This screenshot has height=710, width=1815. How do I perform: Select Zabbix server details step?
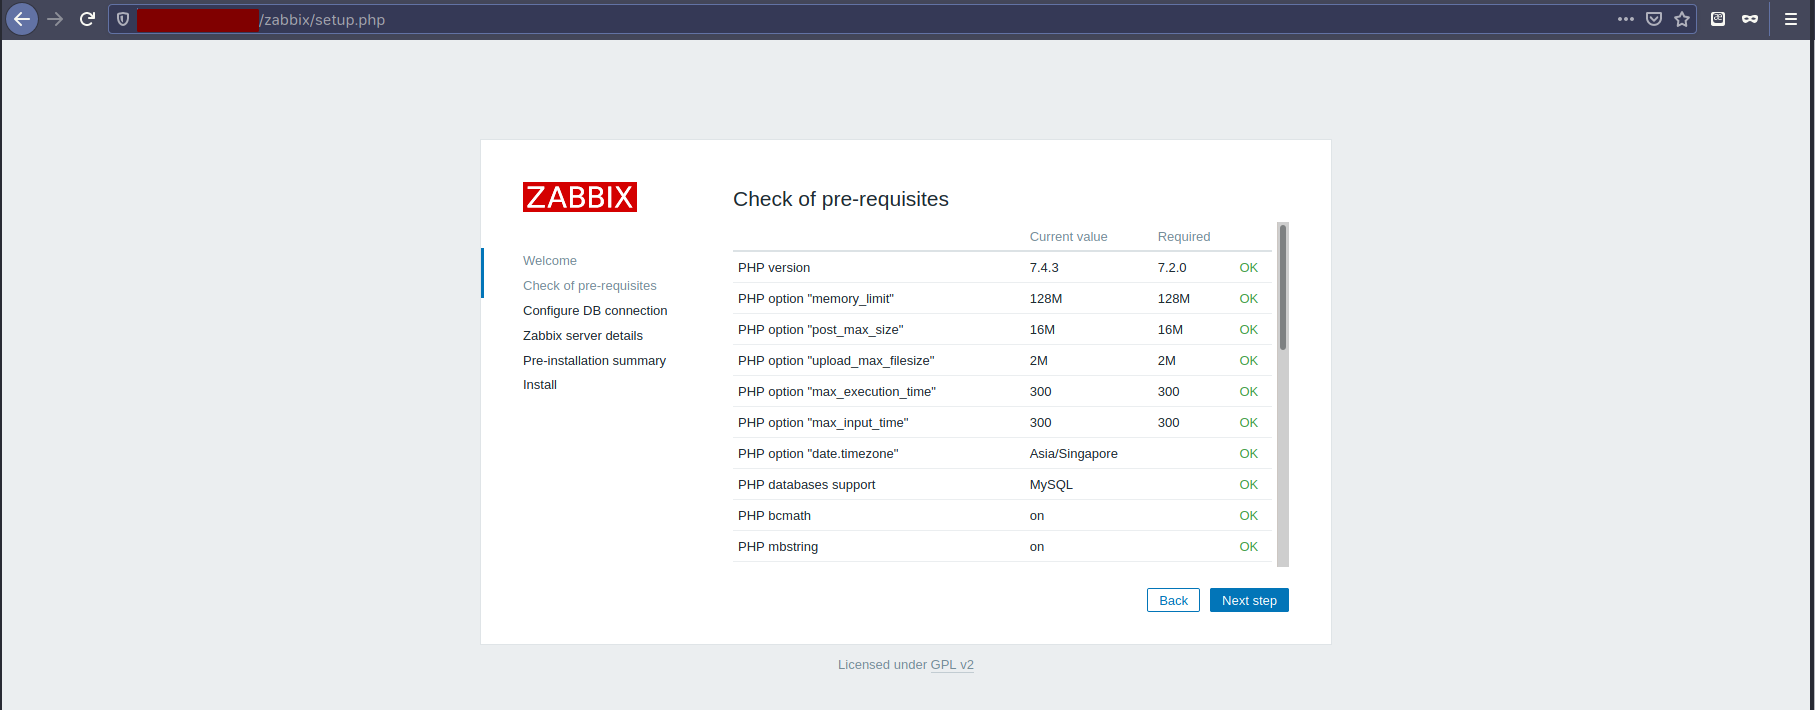coord(583,336)
